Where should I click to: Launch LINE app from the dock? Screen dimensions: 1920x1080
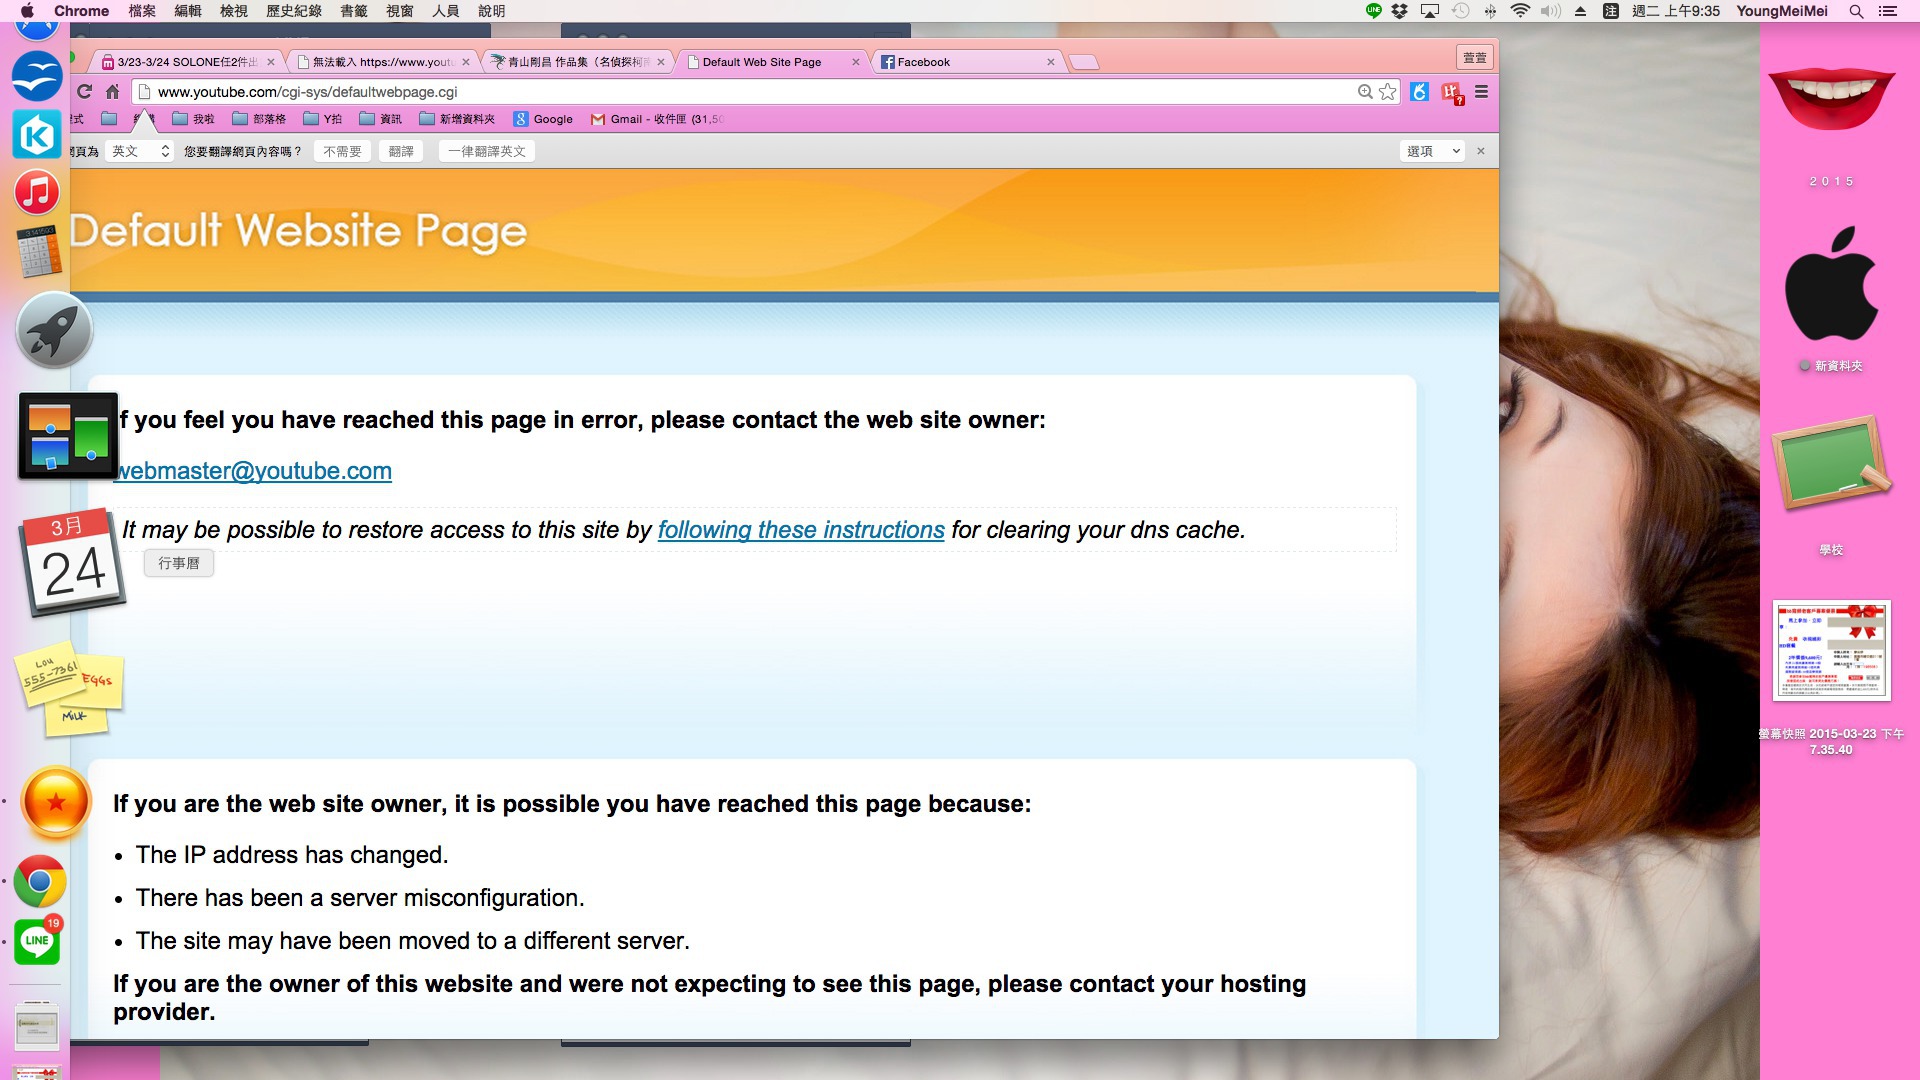pos(38,940)
